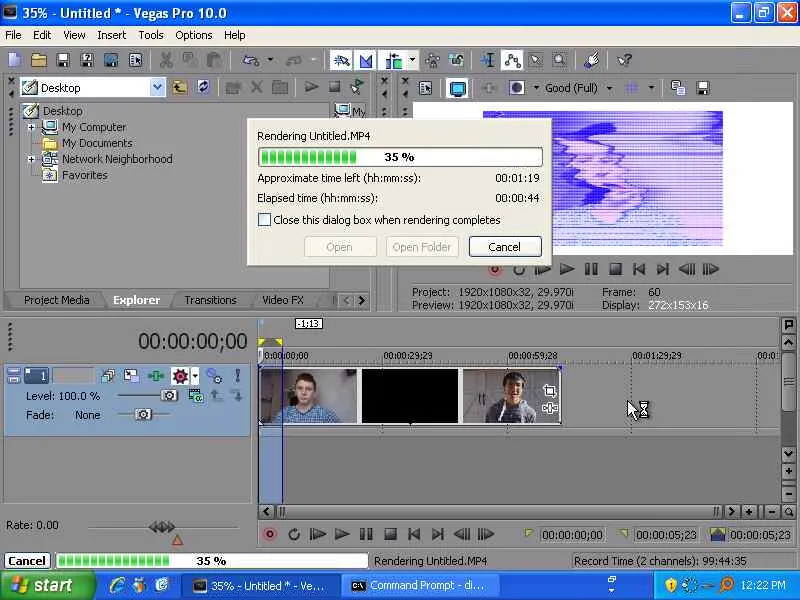Toggle Preview on External Monitor icon
This screenshot has height=600, width=800.
click(458, 88)
